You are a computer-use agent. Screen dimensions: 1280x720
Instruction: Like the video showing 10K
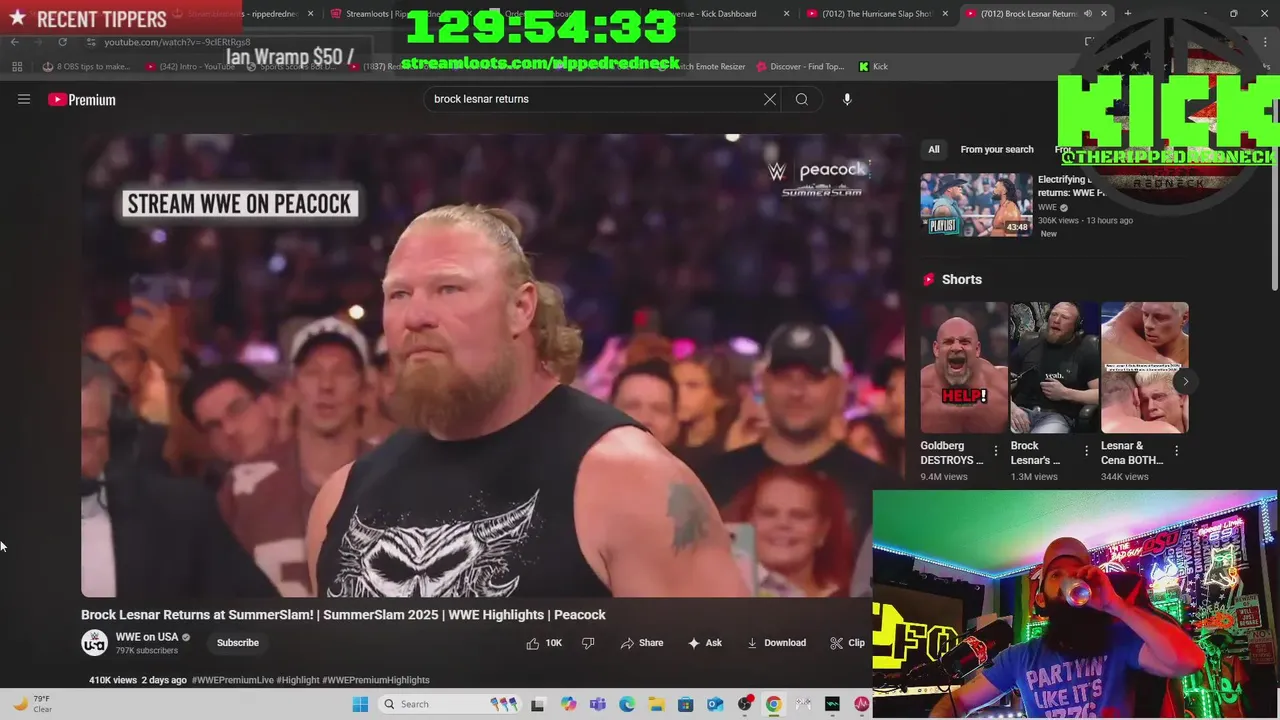coord(544,643)
